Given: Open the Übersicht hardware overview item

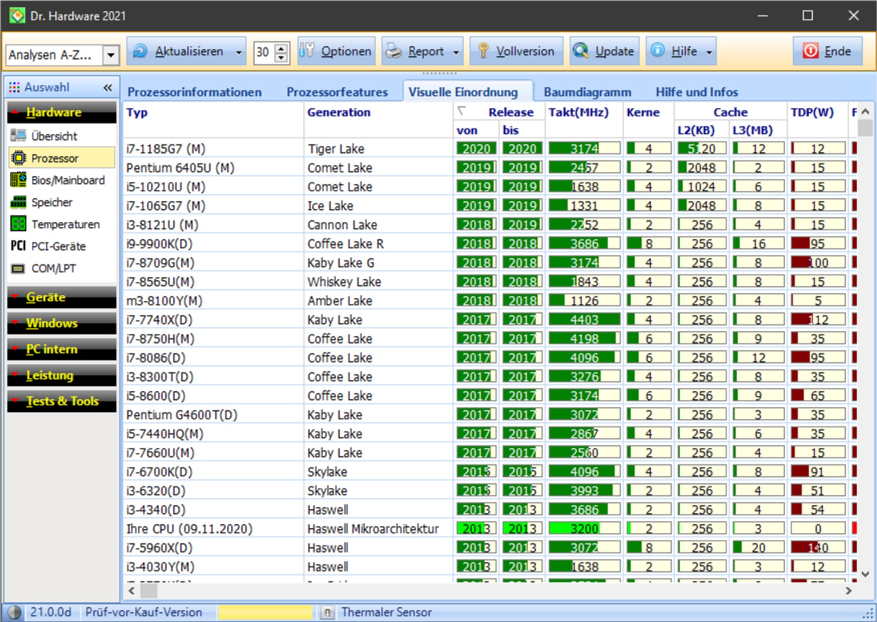Looking at the screenshot, I should (x=53, y=136).
